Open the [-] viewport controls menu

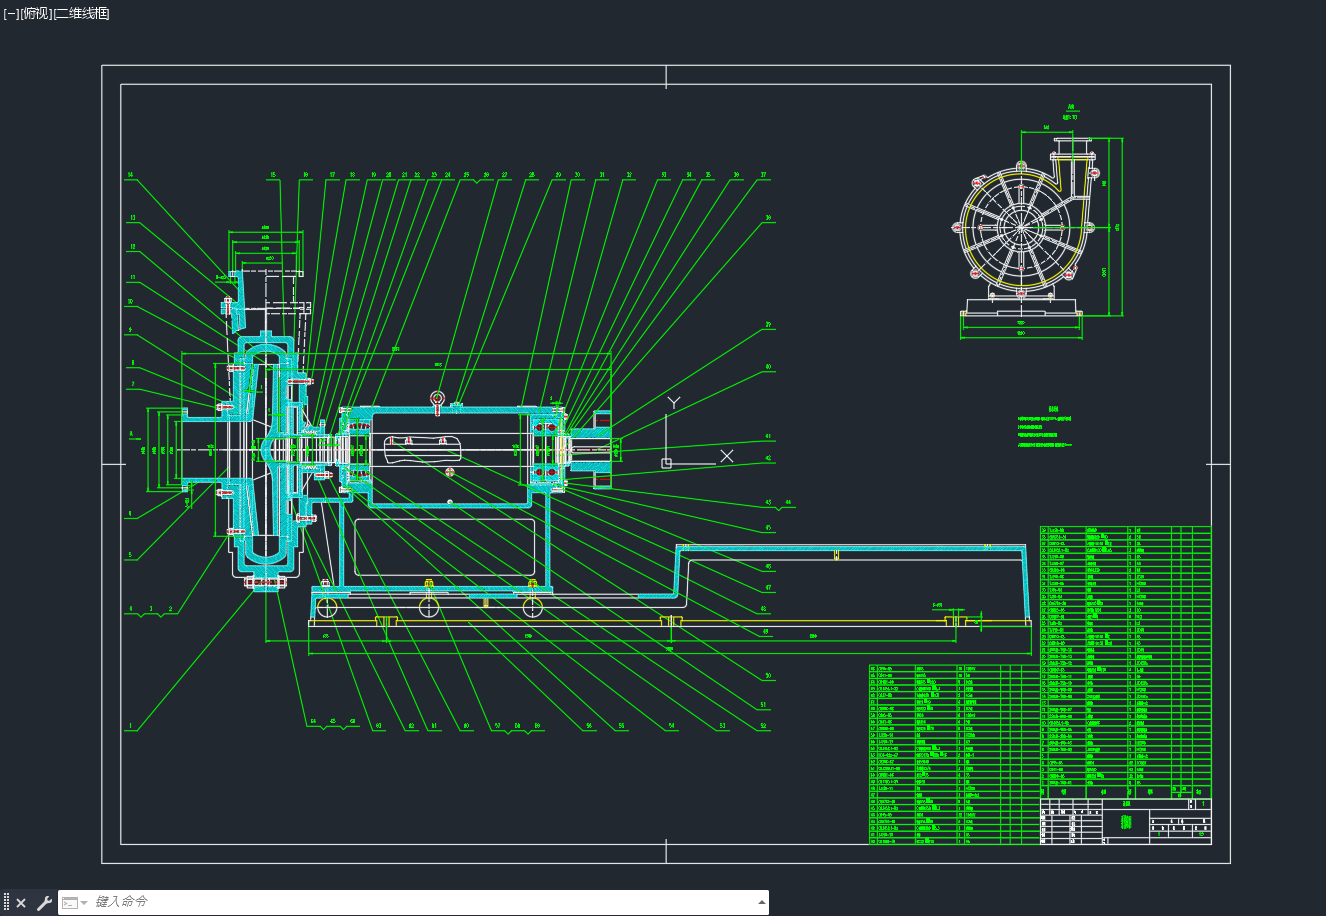click(x=11, y=13)
